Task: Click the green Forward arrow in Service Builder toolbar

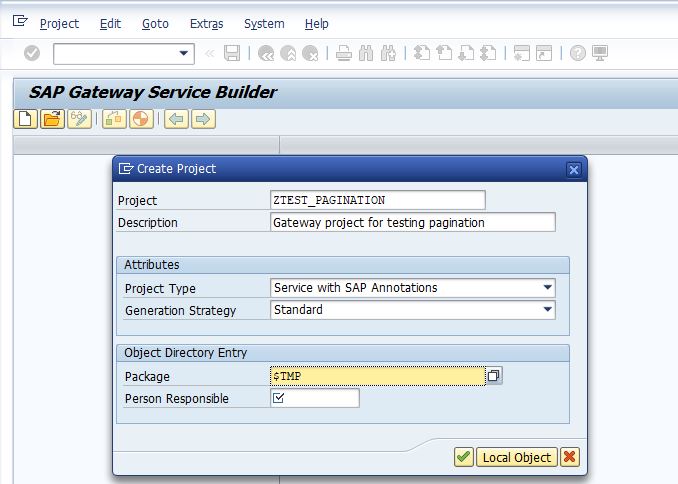Action: tap(203, 119)
